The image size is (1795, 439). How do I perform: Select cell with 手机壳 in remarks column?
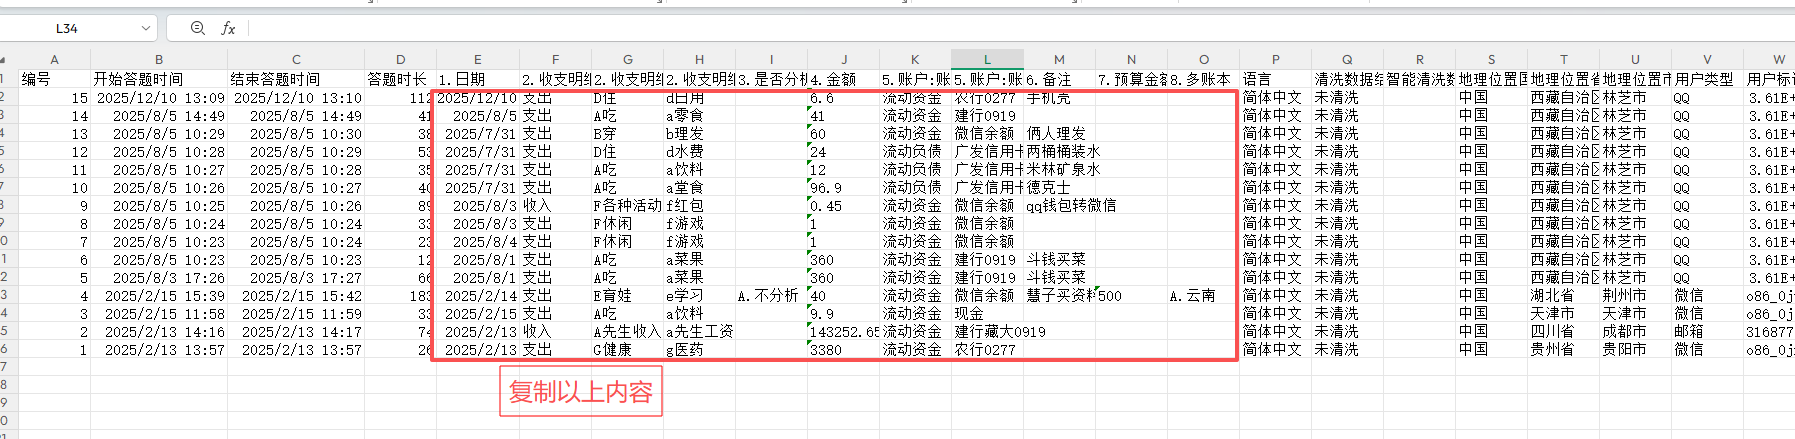[1058, 98]
